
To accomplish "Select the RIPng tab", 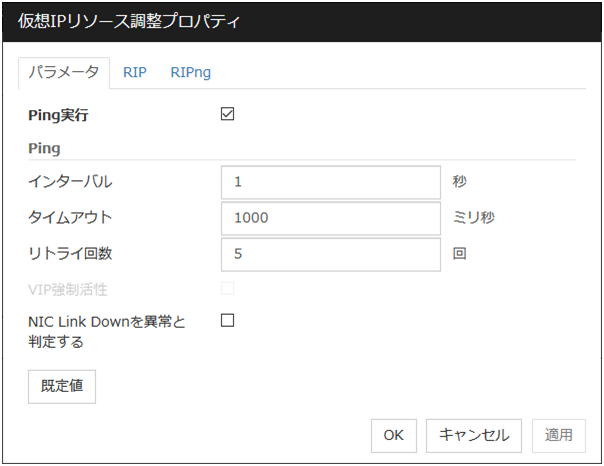I will (190, 72).
